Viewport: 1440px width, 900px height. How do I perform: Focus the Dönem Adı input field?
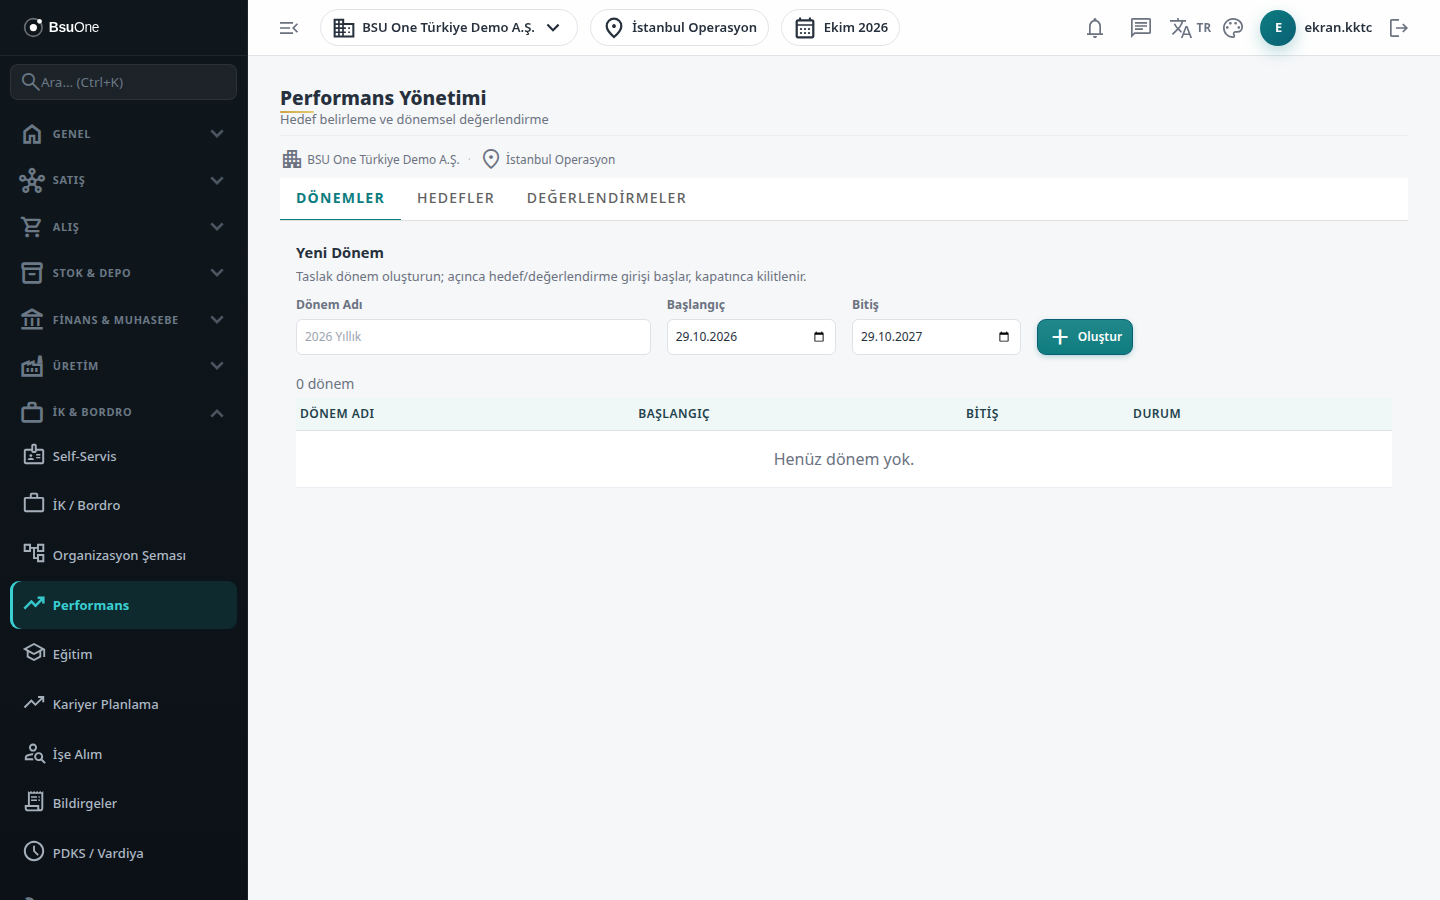(473, 337)
